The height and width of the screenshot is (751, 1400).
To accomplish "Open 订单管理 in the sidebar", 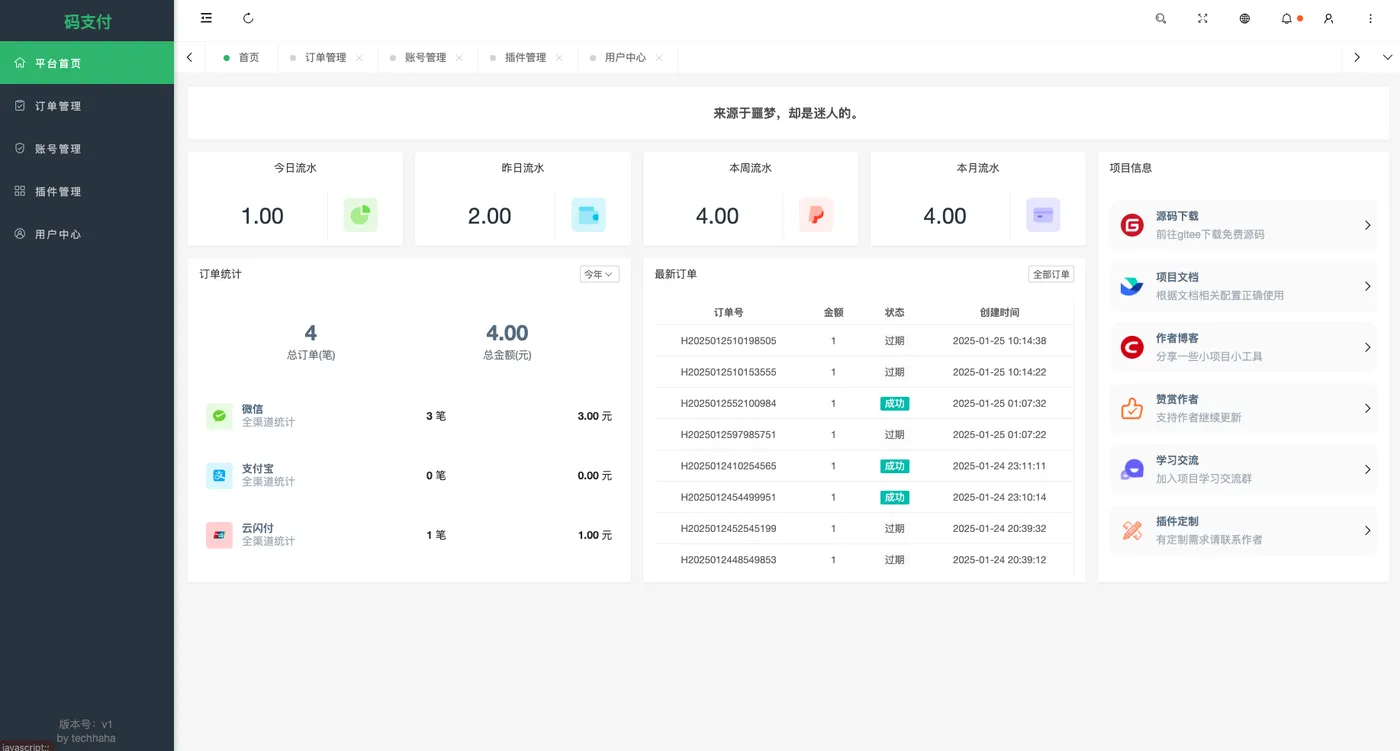I will (x=87, y=106).
